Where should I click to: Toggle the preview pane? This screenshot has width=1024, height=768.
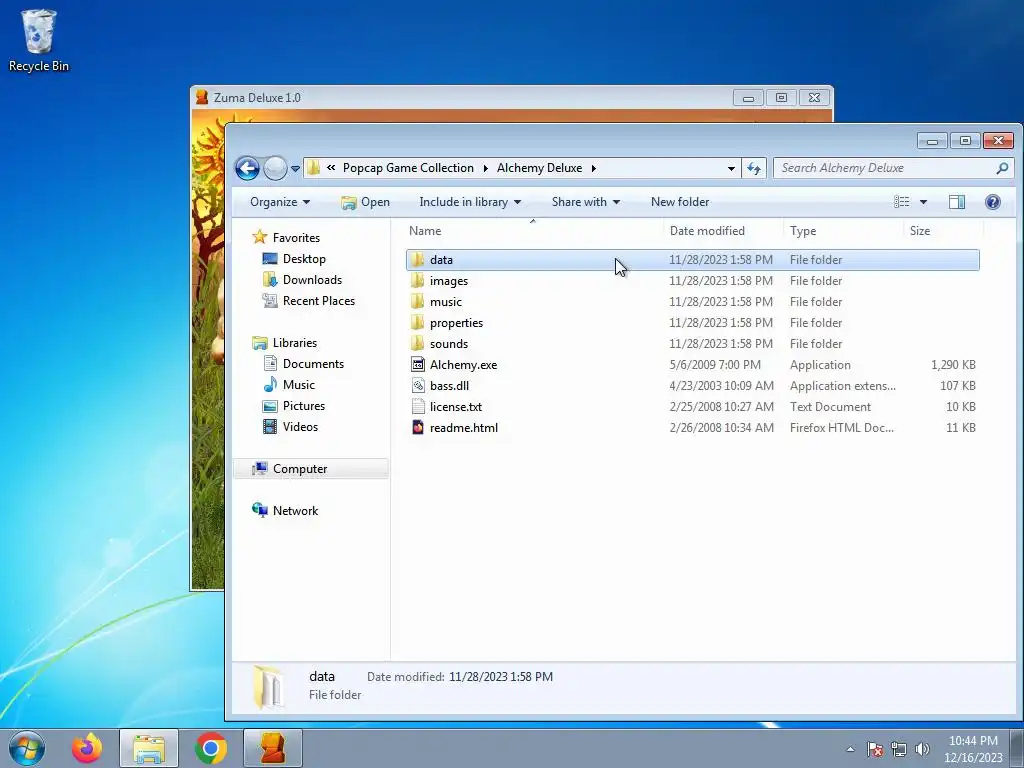click(x=957, y=202)
